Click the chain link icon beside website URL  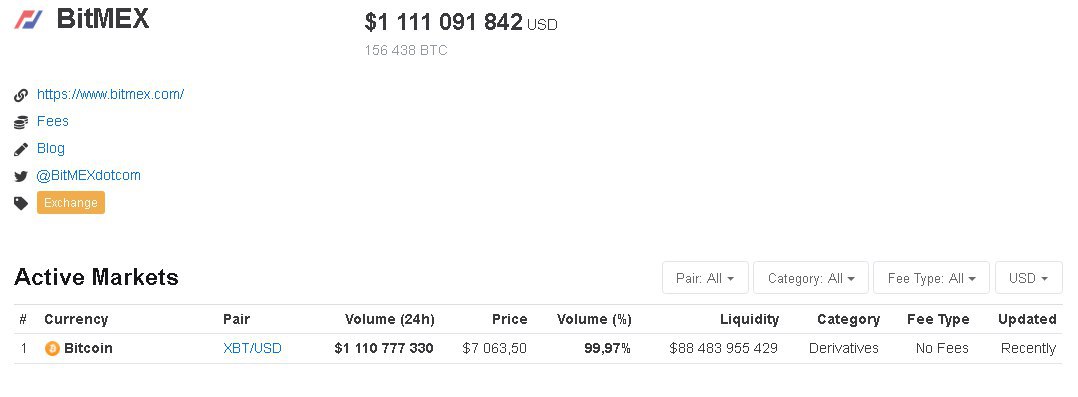(21, 95)
